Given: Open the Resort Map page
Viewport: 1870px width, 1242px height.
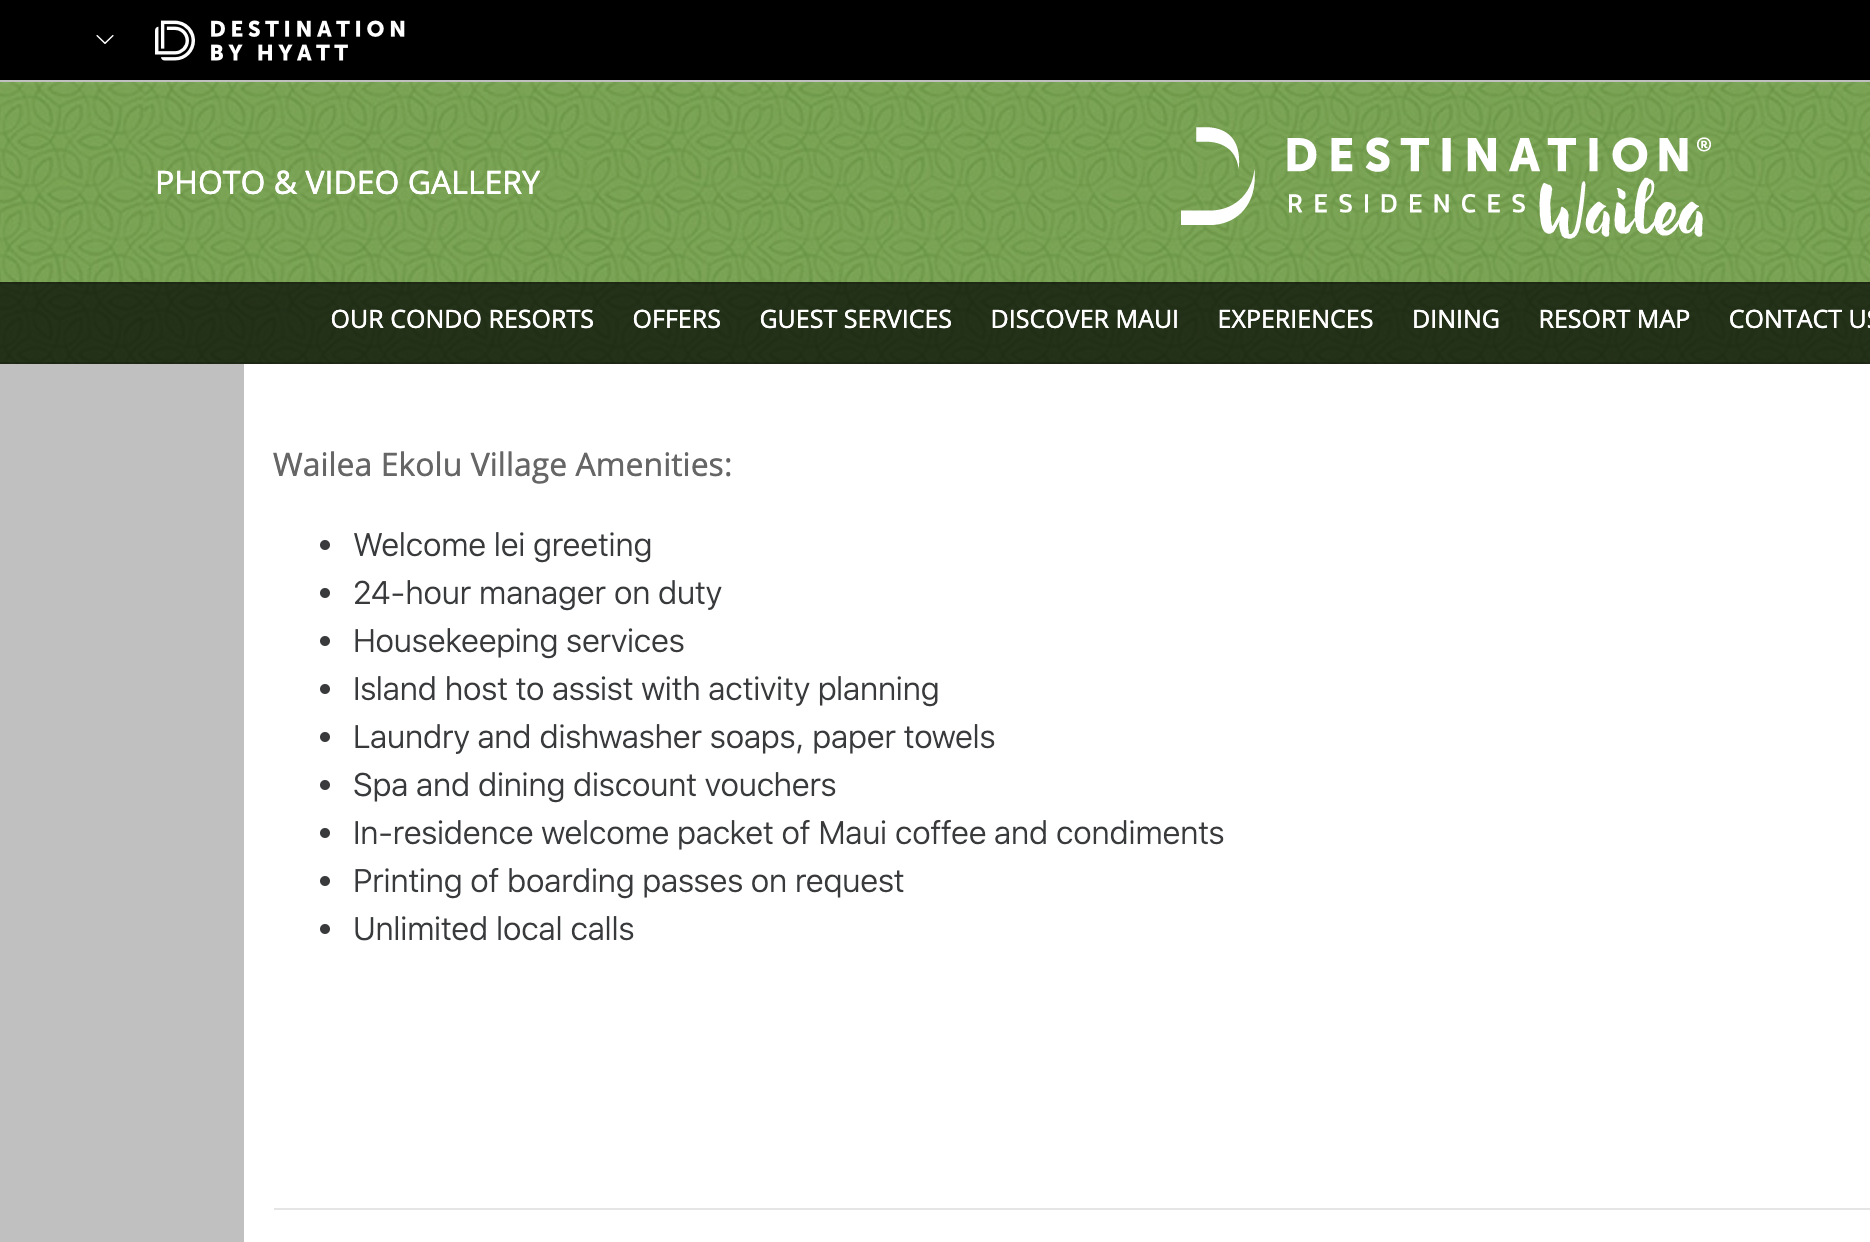Looking at the screenshot, I should pos(1614,319).
